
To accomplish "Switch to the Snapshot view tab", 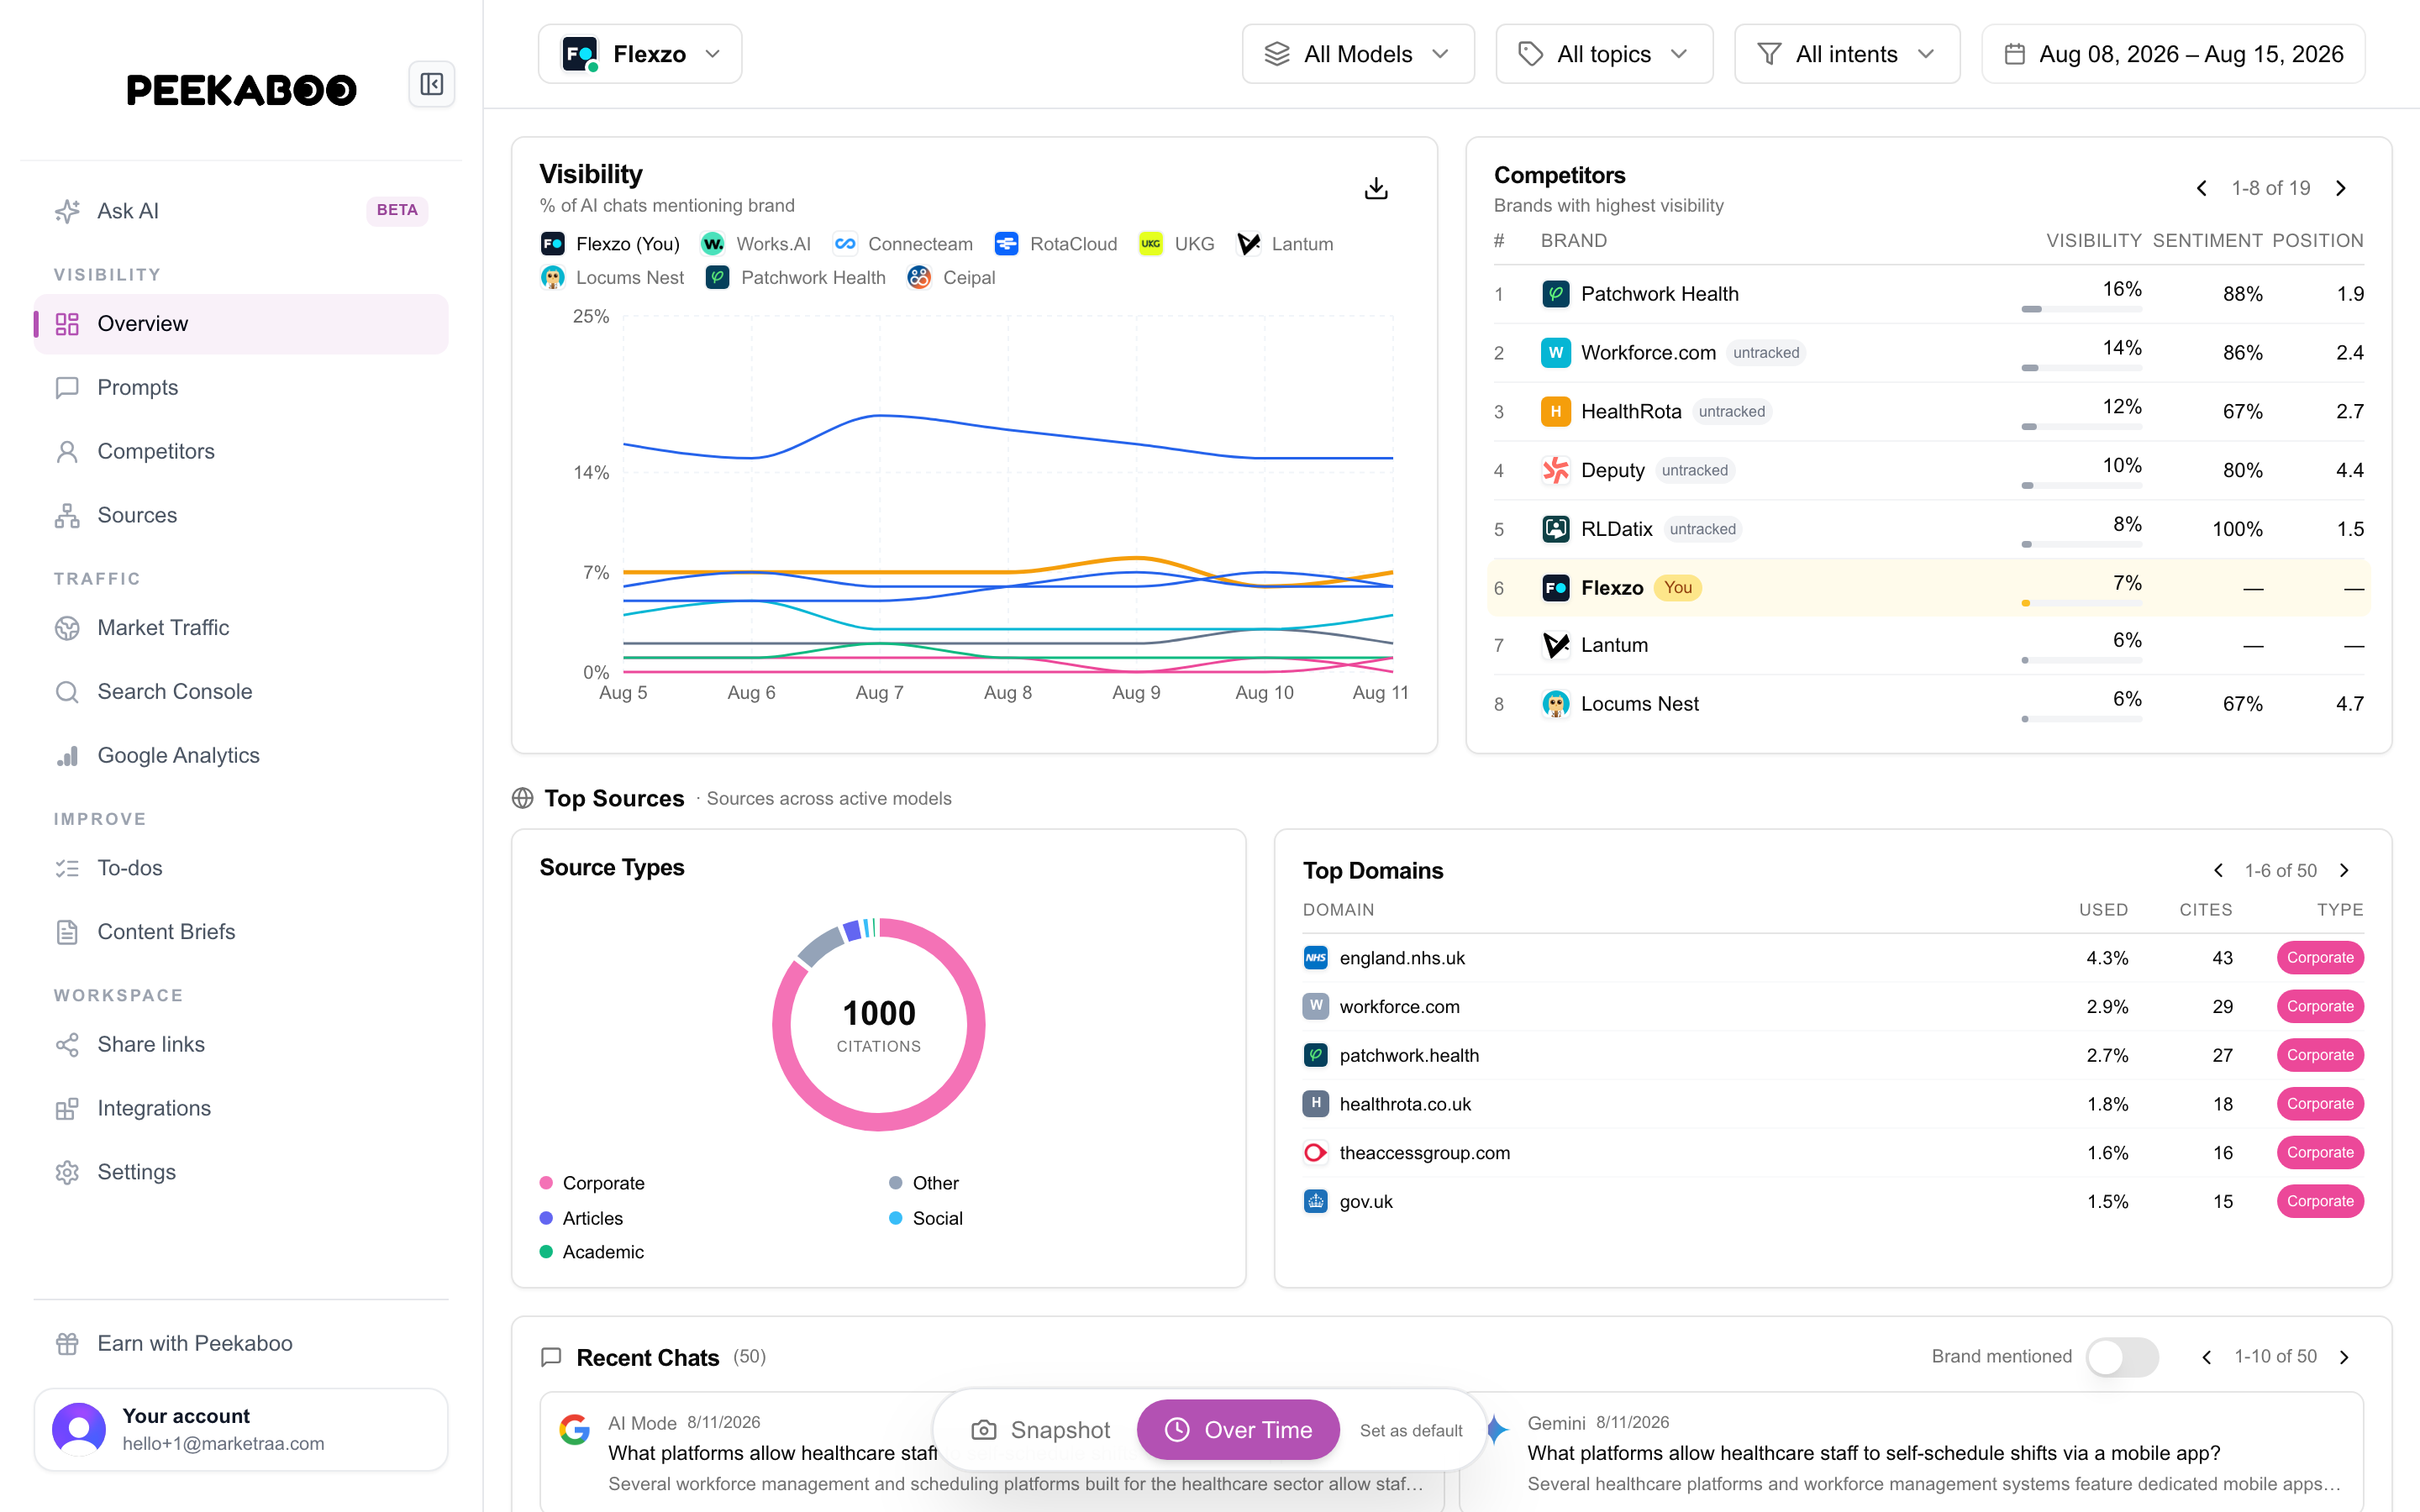I will (1041, 1430).
